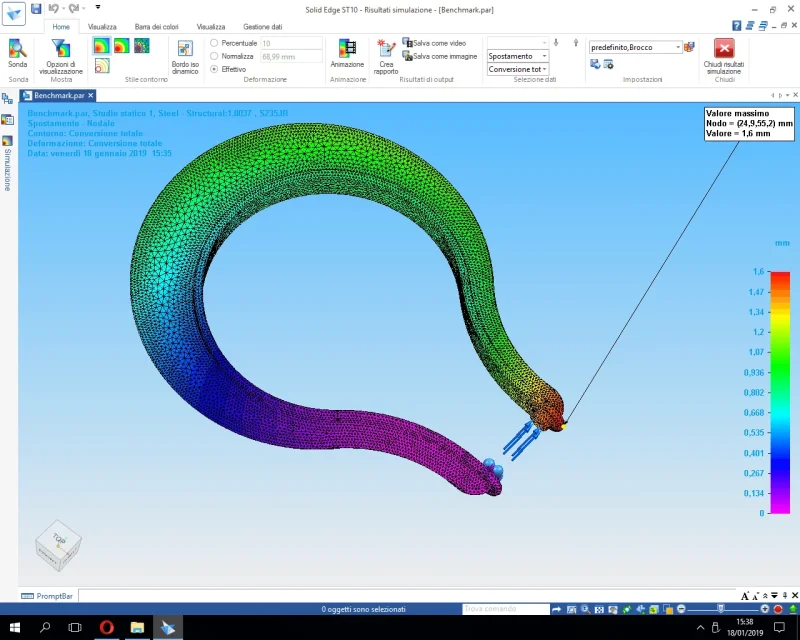Select the Effettivo radio button
Screen dimensions: 800x640
click(215, 69)
